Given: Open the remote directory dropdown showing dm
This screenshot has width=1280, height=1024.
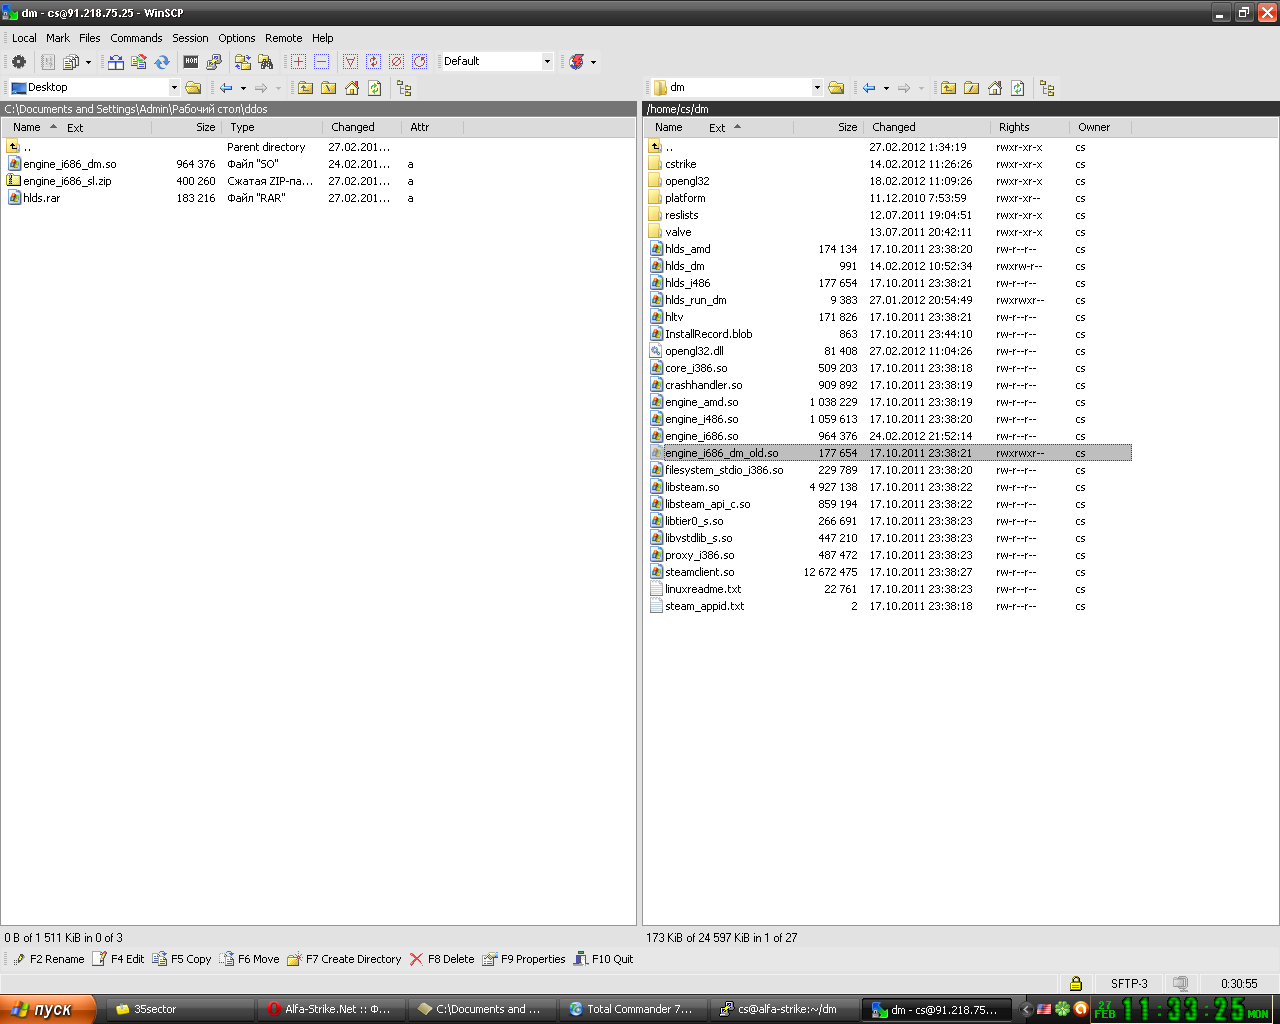Looking at the screenshot, I should (817, 88).
